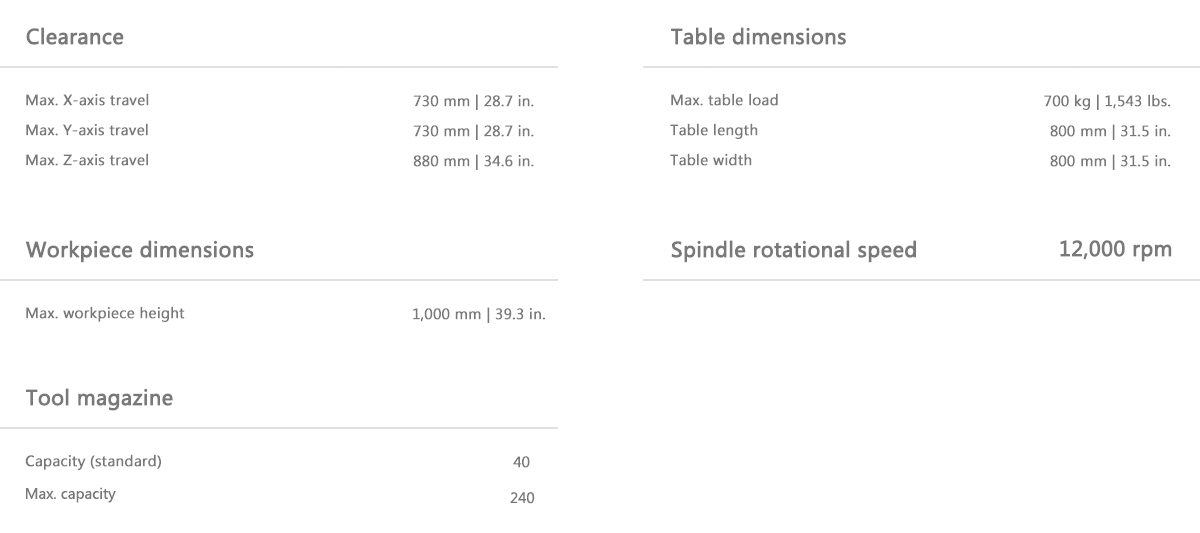Click the 1,000 mm workpiece height value
This screenshot has width=1200, height=533.
pos(479,314)
